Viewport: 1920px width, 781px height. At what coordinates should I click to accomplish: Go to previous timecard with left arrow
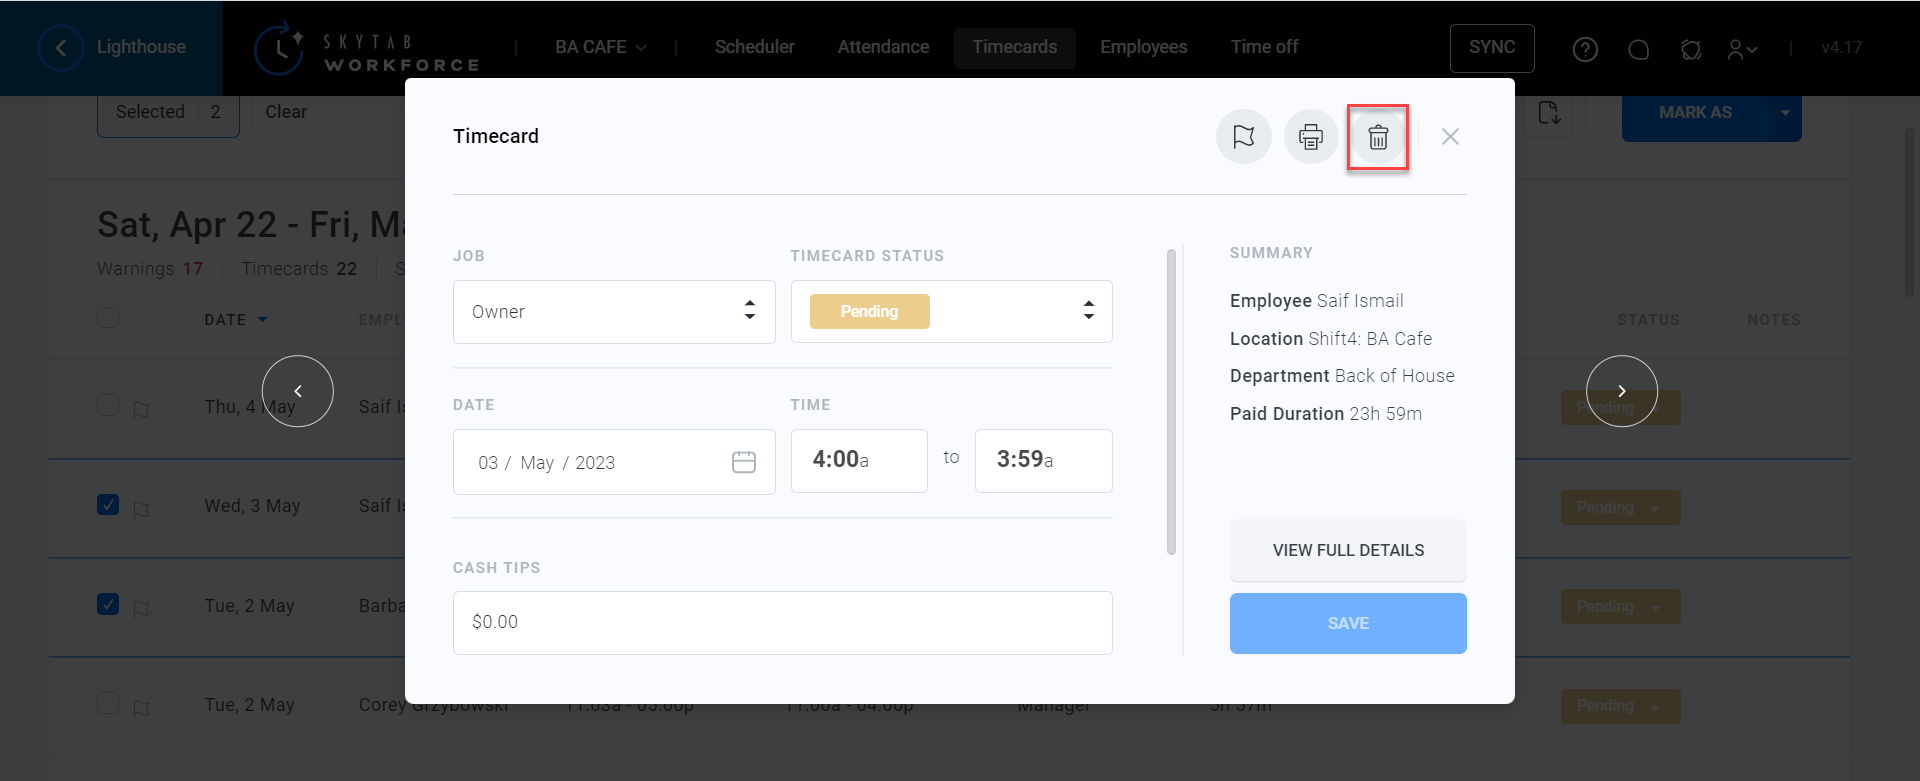tap(297, 391)
